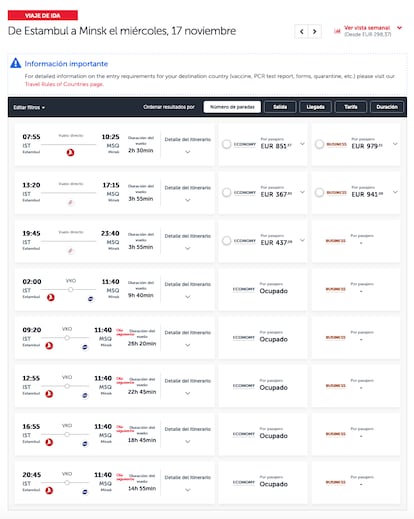Click the VKO stopover marker on the 02:00 flight
Viewport: 414px width, 519px height.
pos(70,289)
